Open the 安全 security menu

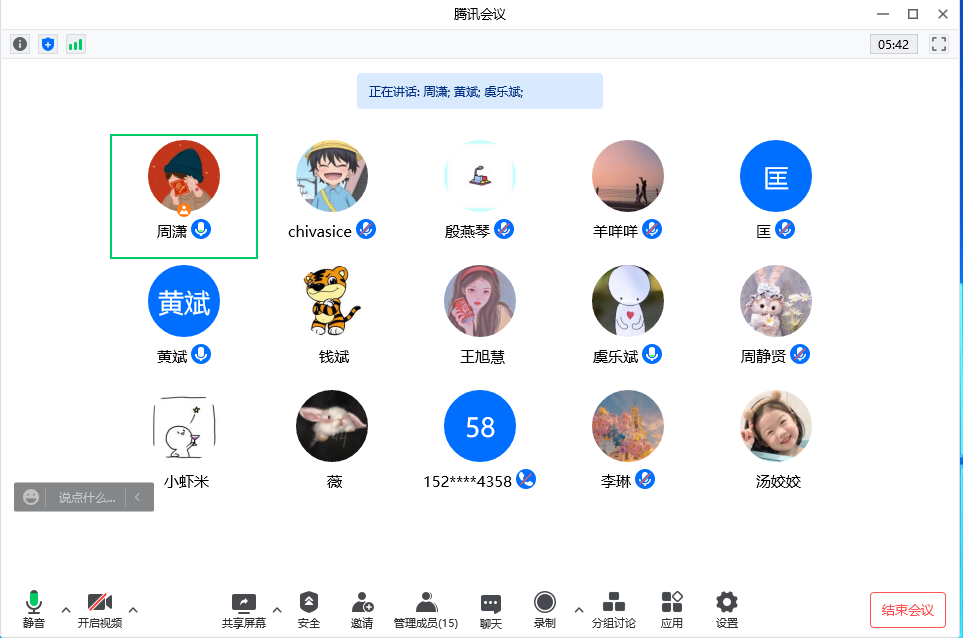point(308,609)
